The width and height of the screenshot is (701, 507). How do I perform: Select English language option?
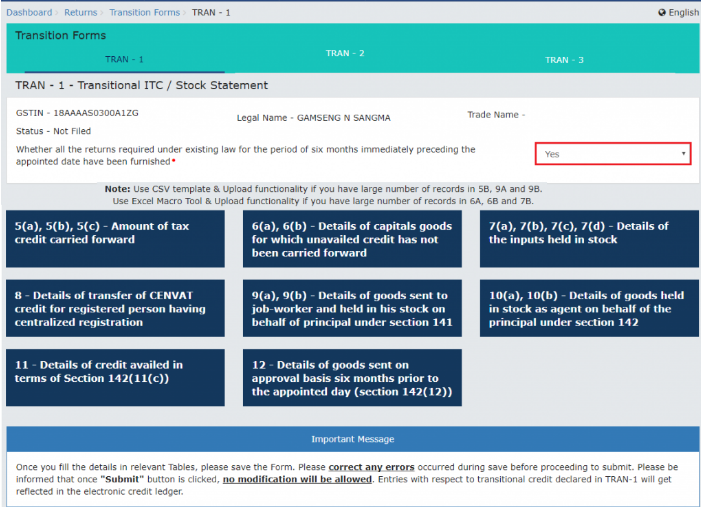point(684,13)
